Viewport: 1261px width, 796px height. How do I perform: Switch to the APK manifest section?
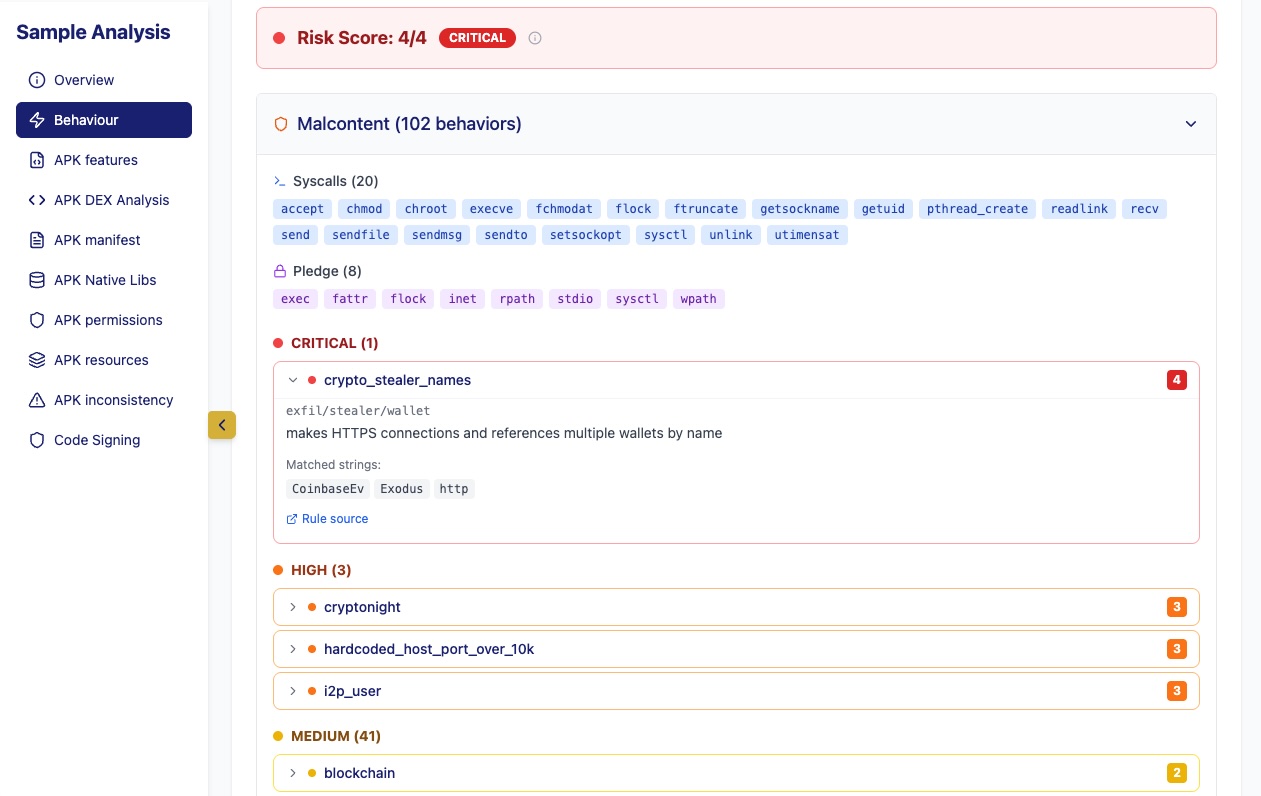(97, 240)
